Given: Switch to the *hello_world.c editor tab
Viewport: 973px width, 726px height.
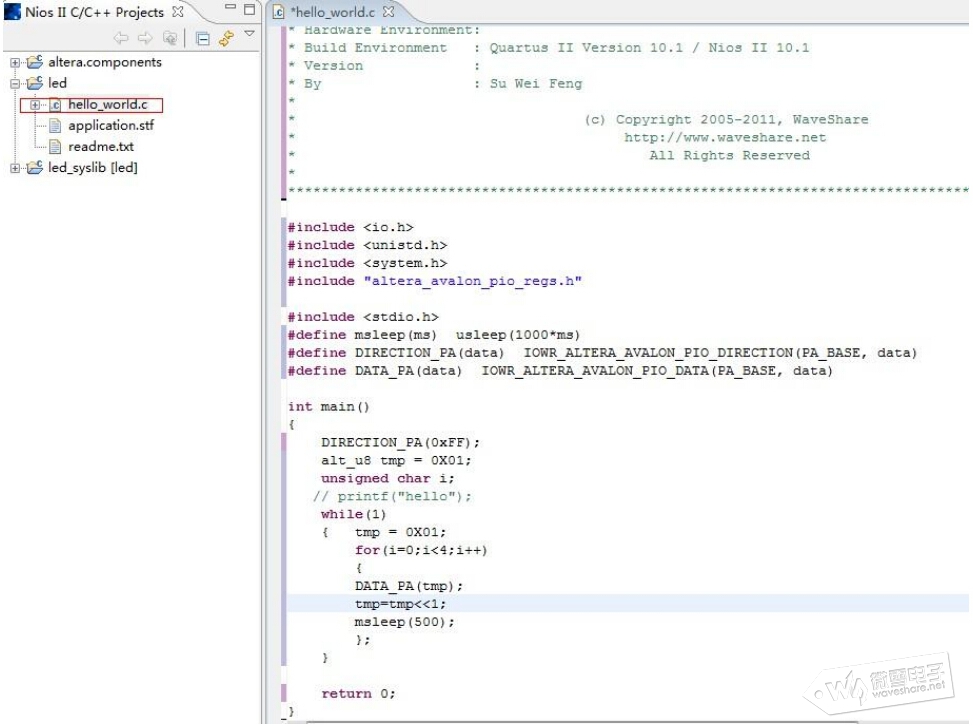Looking at the screenshot, I should (334, 12).
